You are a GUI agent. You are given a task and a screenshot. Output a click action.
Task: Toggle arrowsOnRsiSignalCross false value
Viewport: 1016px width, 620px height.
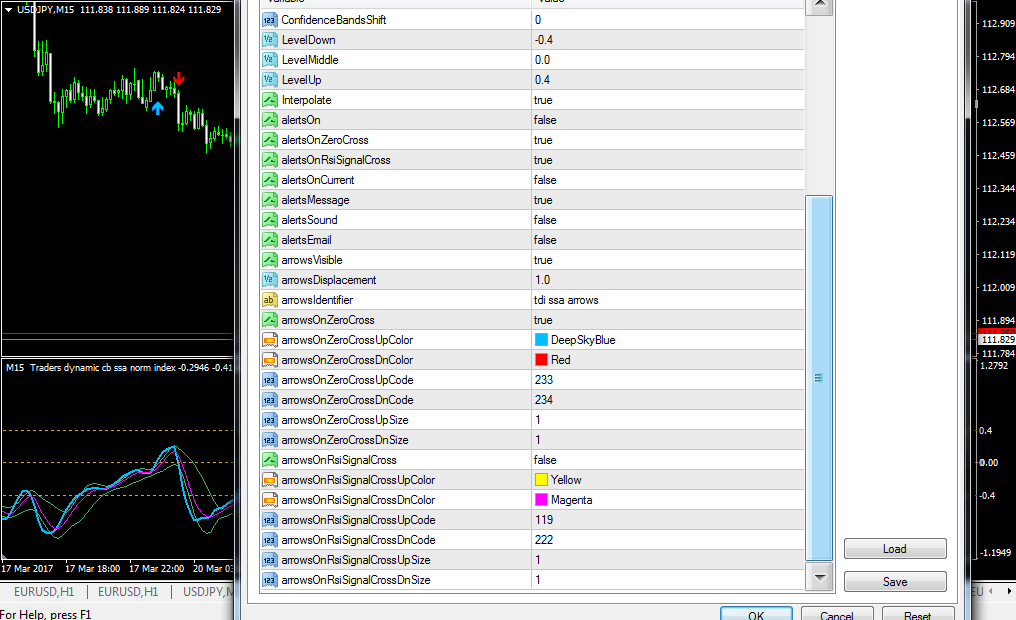pos(667,460)
